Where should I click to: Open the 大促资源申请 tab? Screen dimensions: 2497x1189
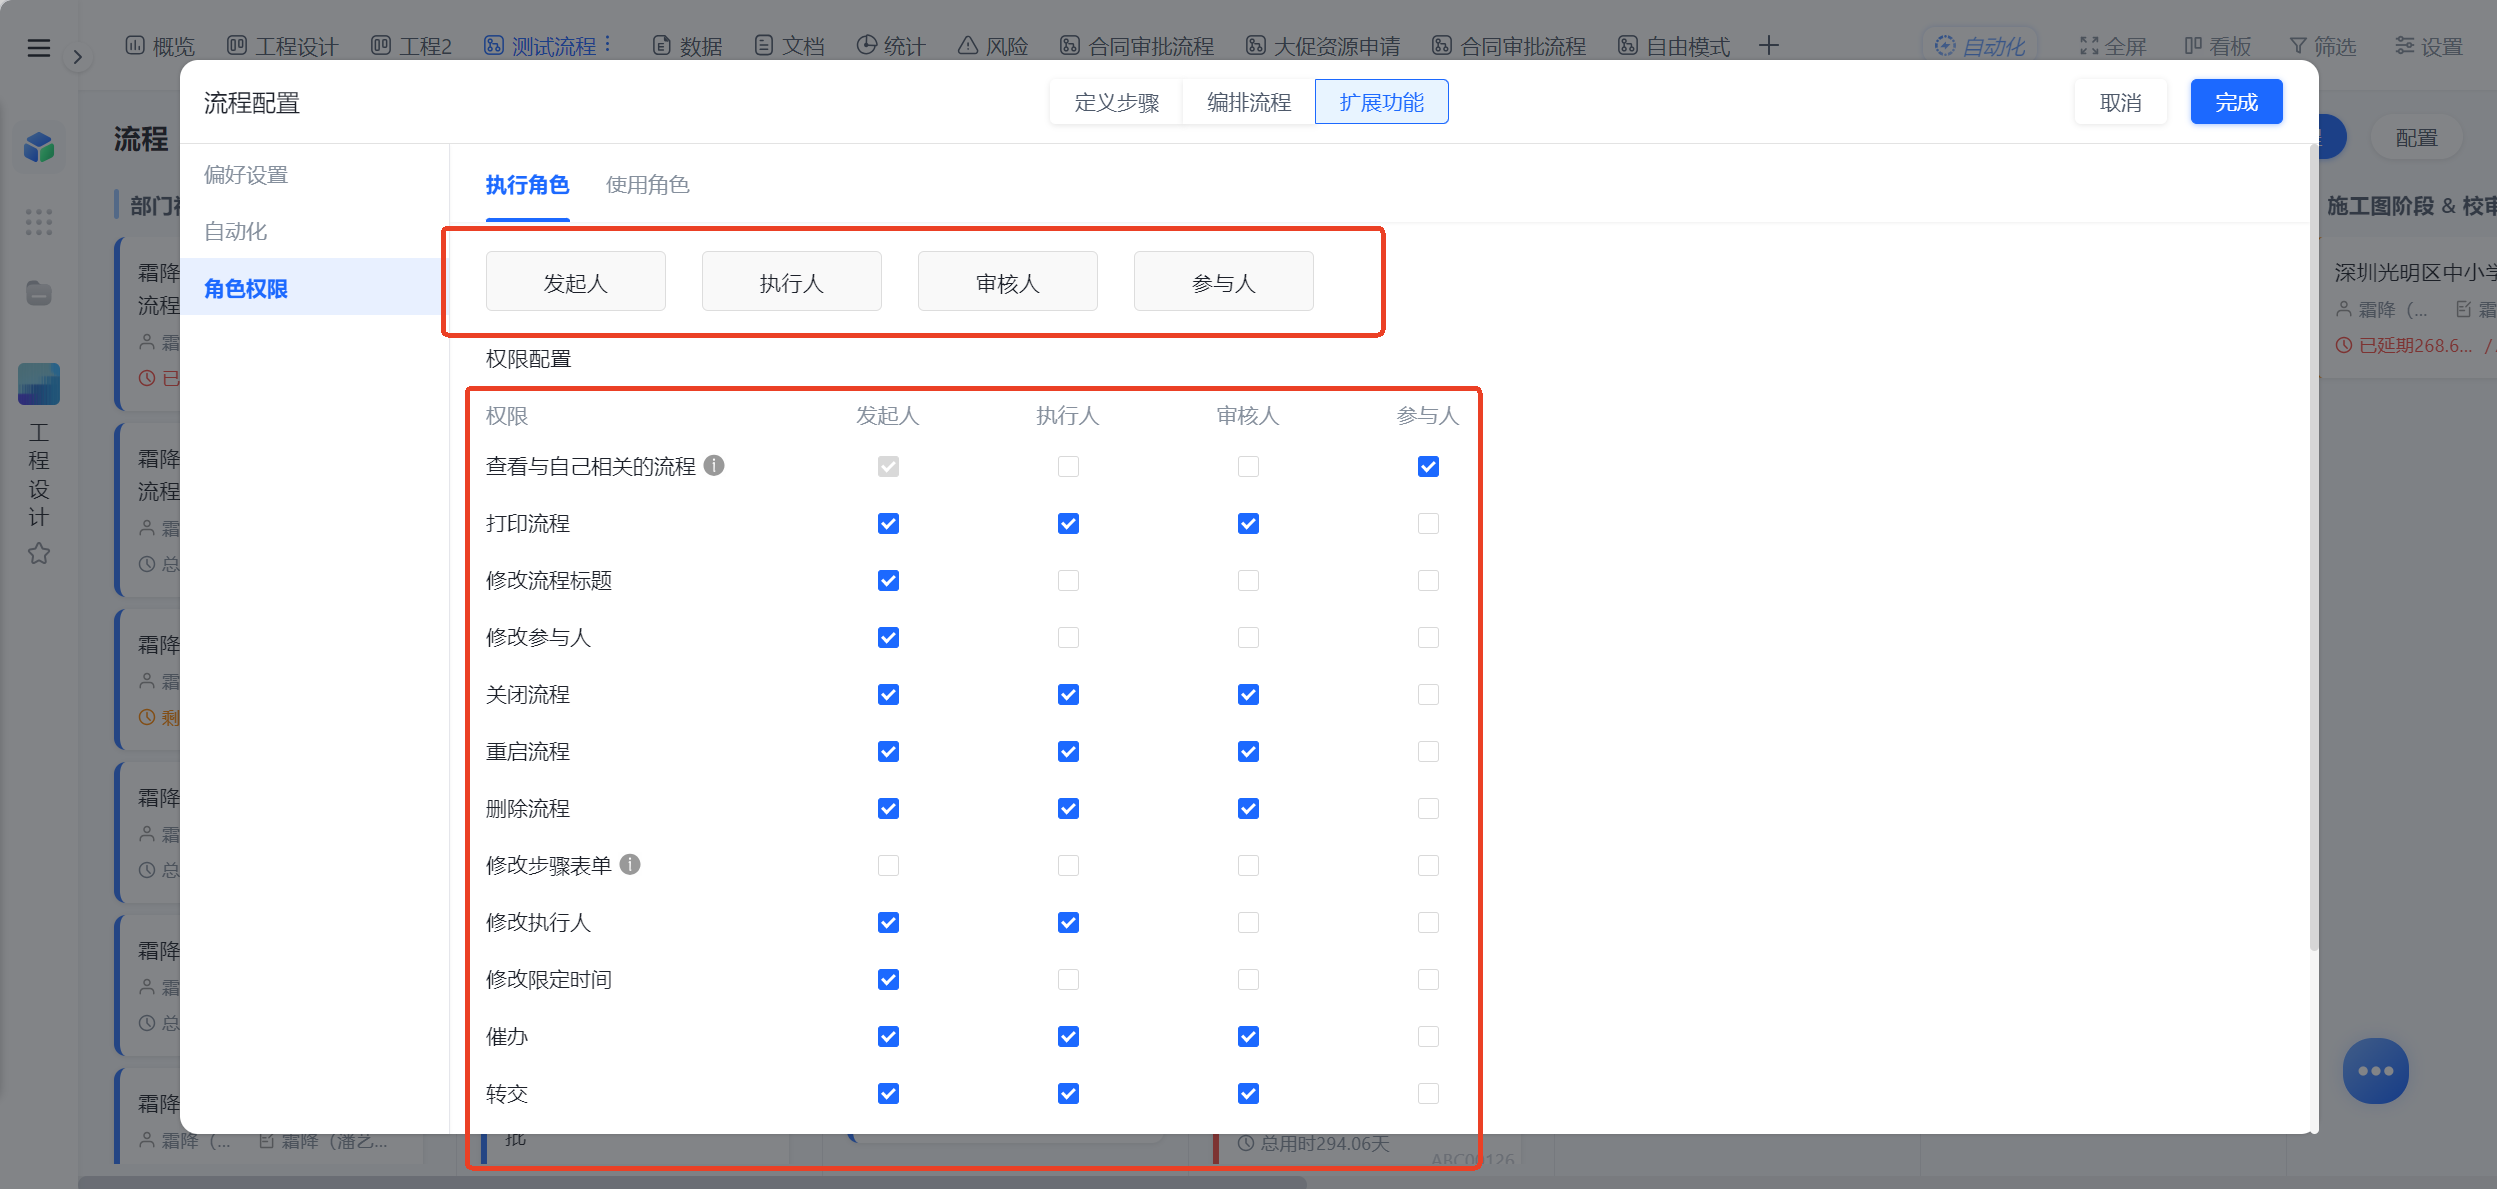click(x=1323, y=46)
